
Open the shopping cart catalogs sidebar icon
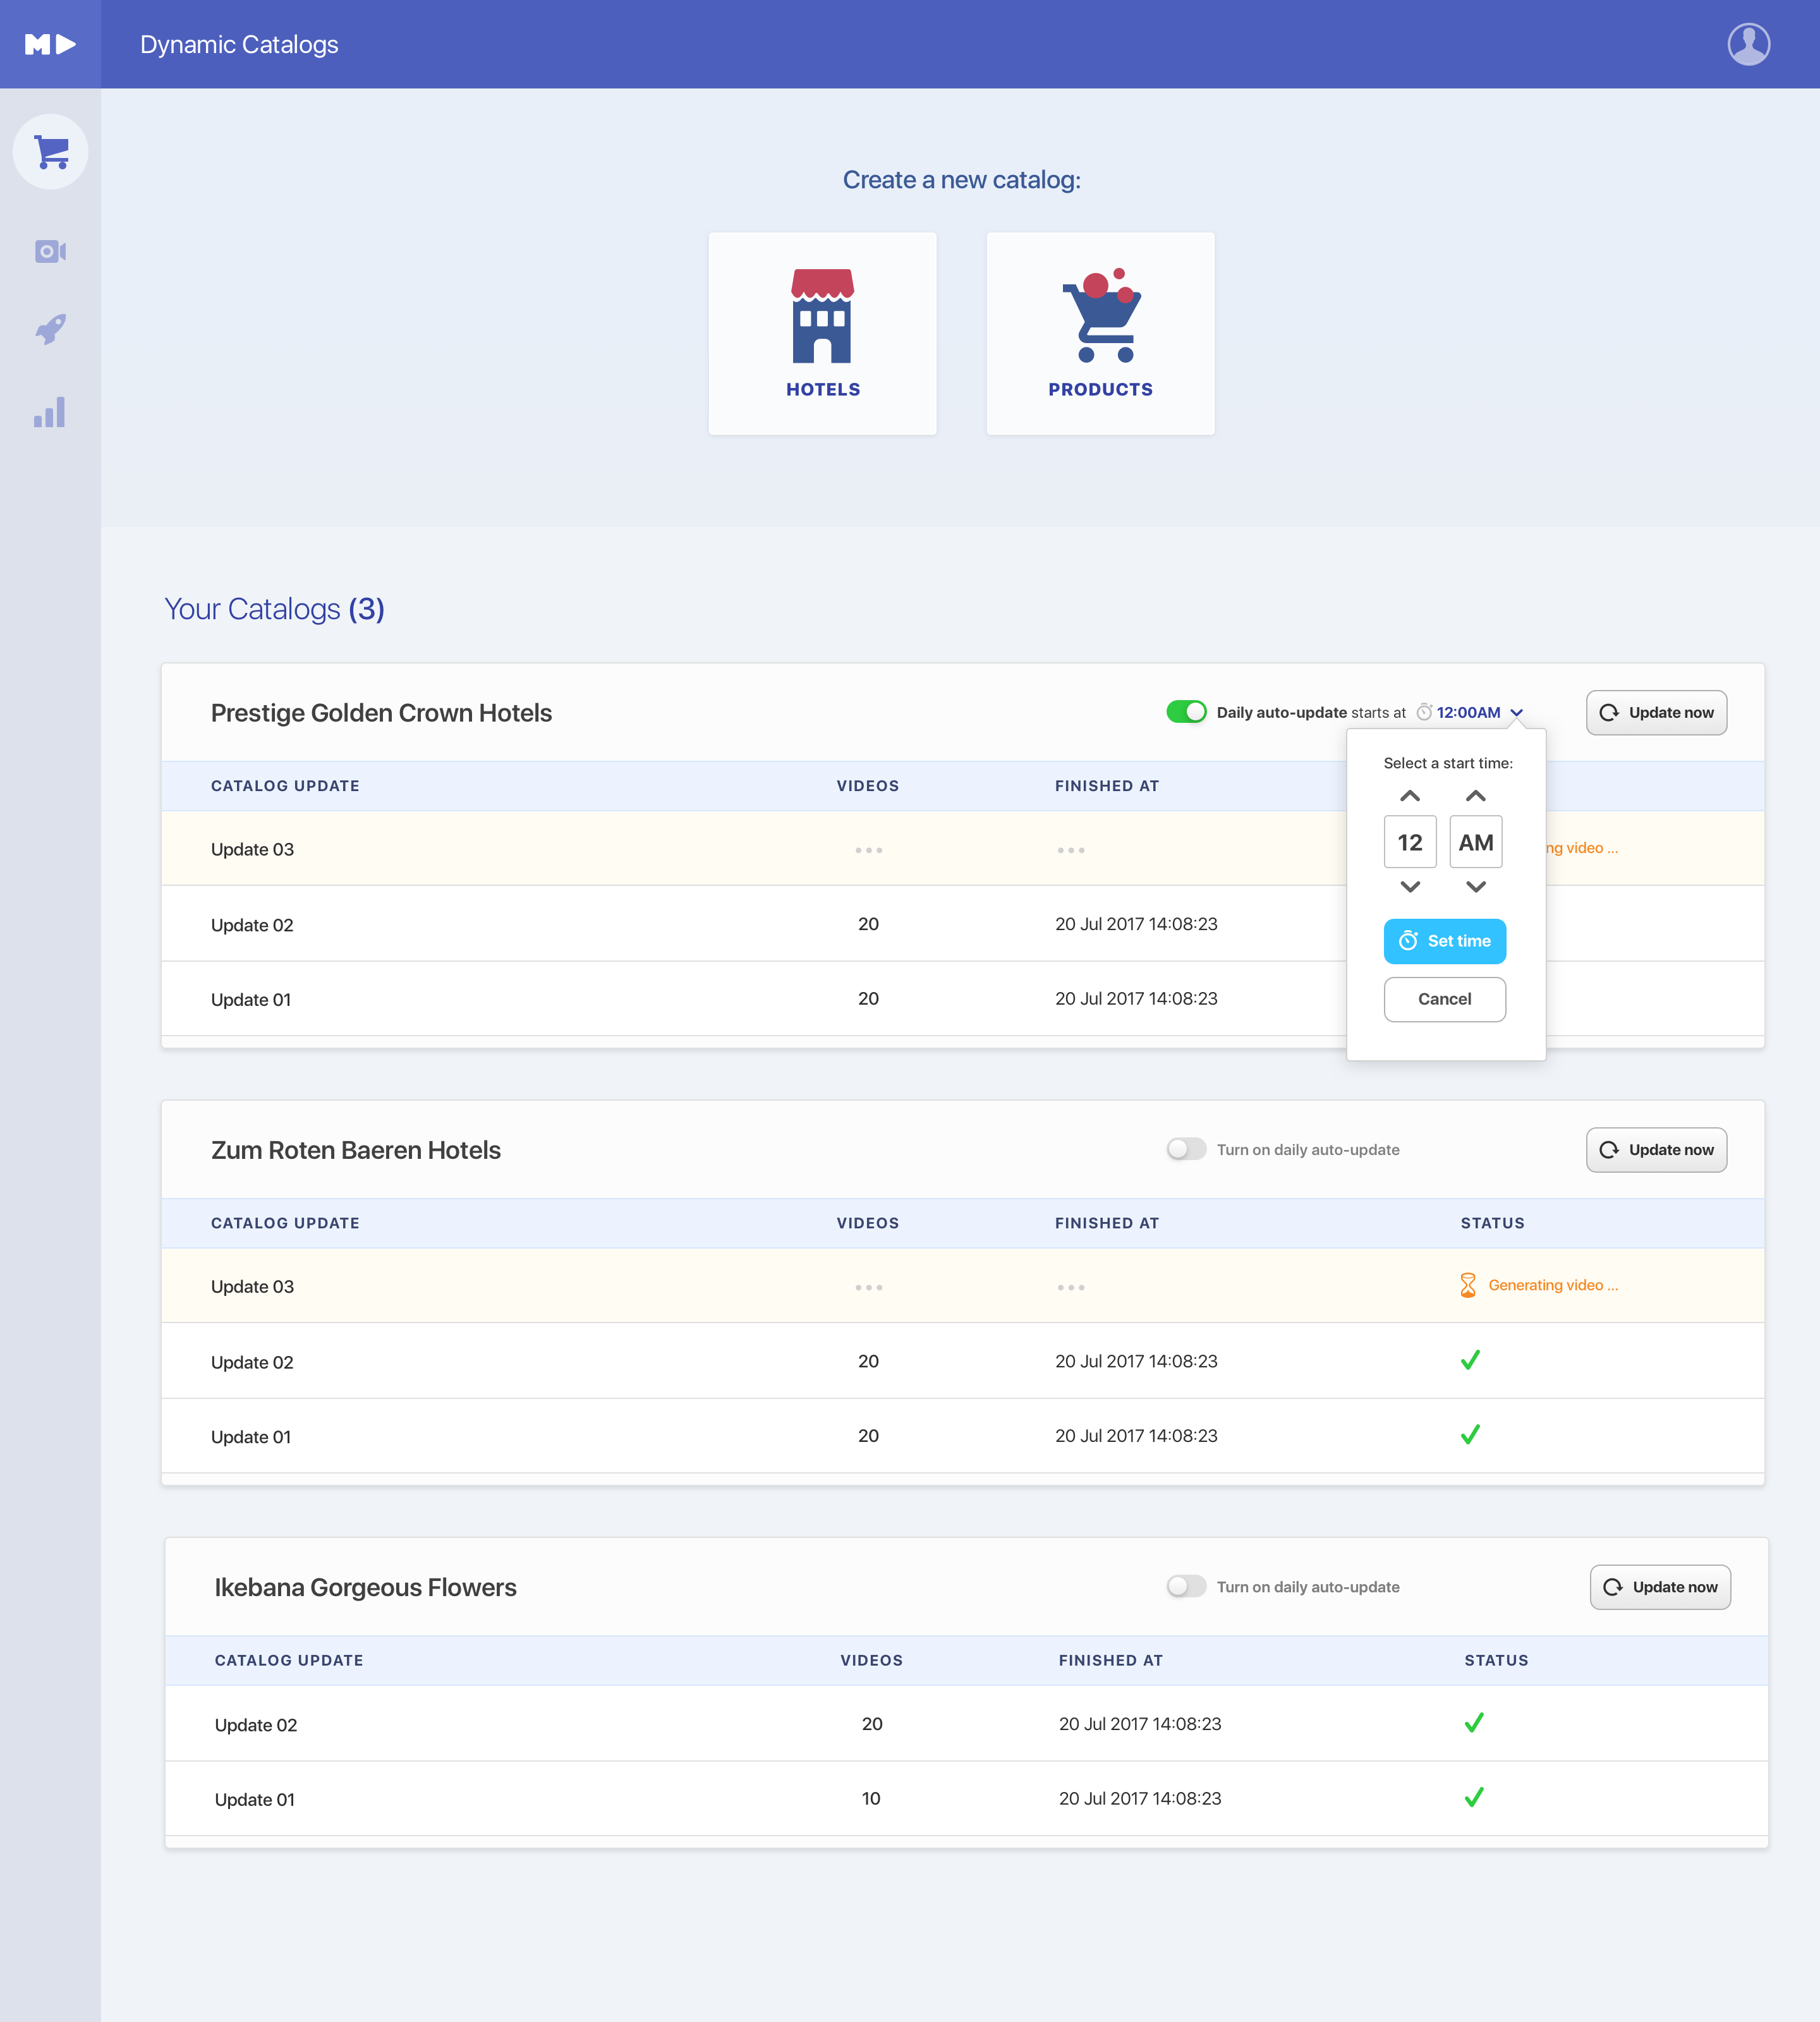pyautogui.click(x=50, y=152)
